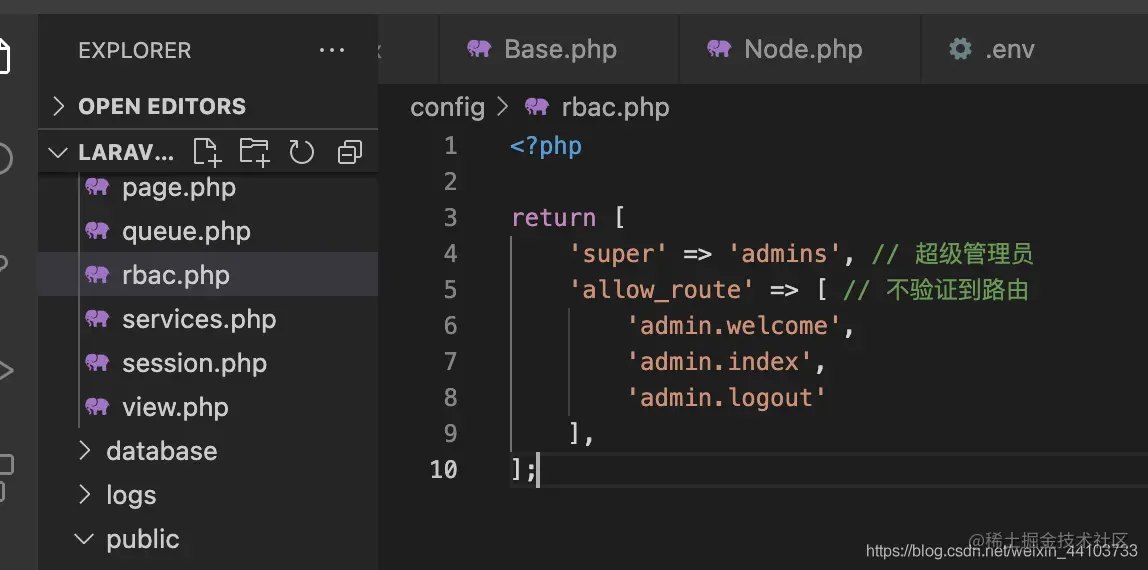Click the 'super' key string

coord(618,254)
